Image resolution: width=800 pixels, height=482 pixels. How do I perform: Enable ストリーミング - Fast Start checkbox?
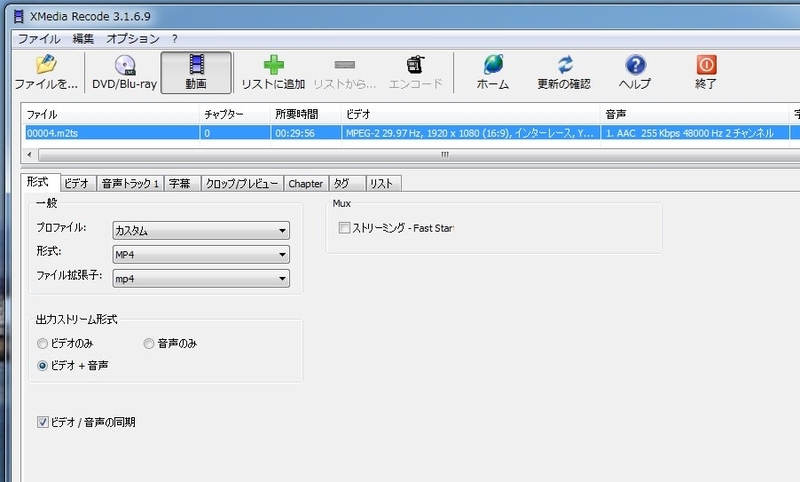point(344,228)
